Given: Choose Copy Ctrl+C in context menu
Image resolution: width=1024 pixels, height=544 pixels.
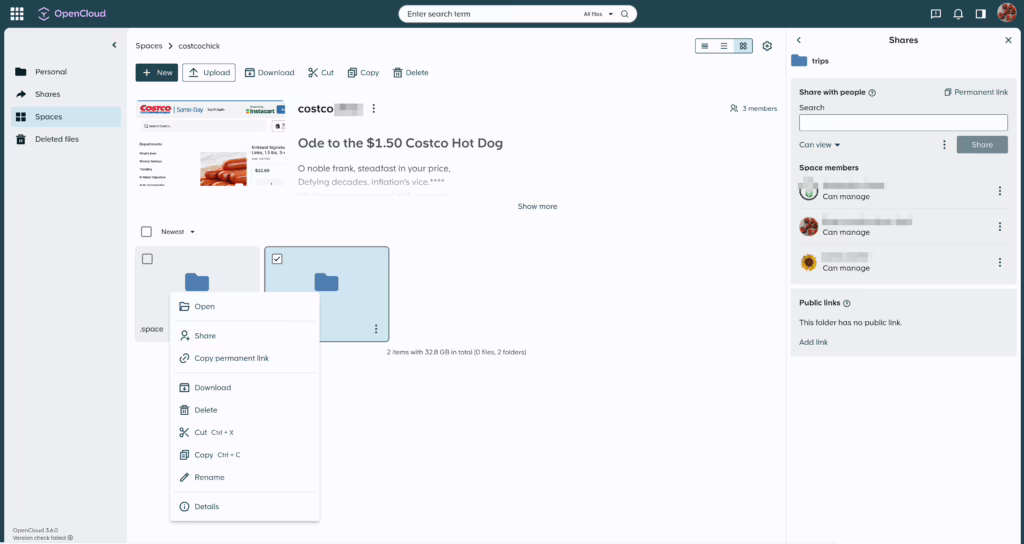Looking at the screenshot, I should pos(245,455).
